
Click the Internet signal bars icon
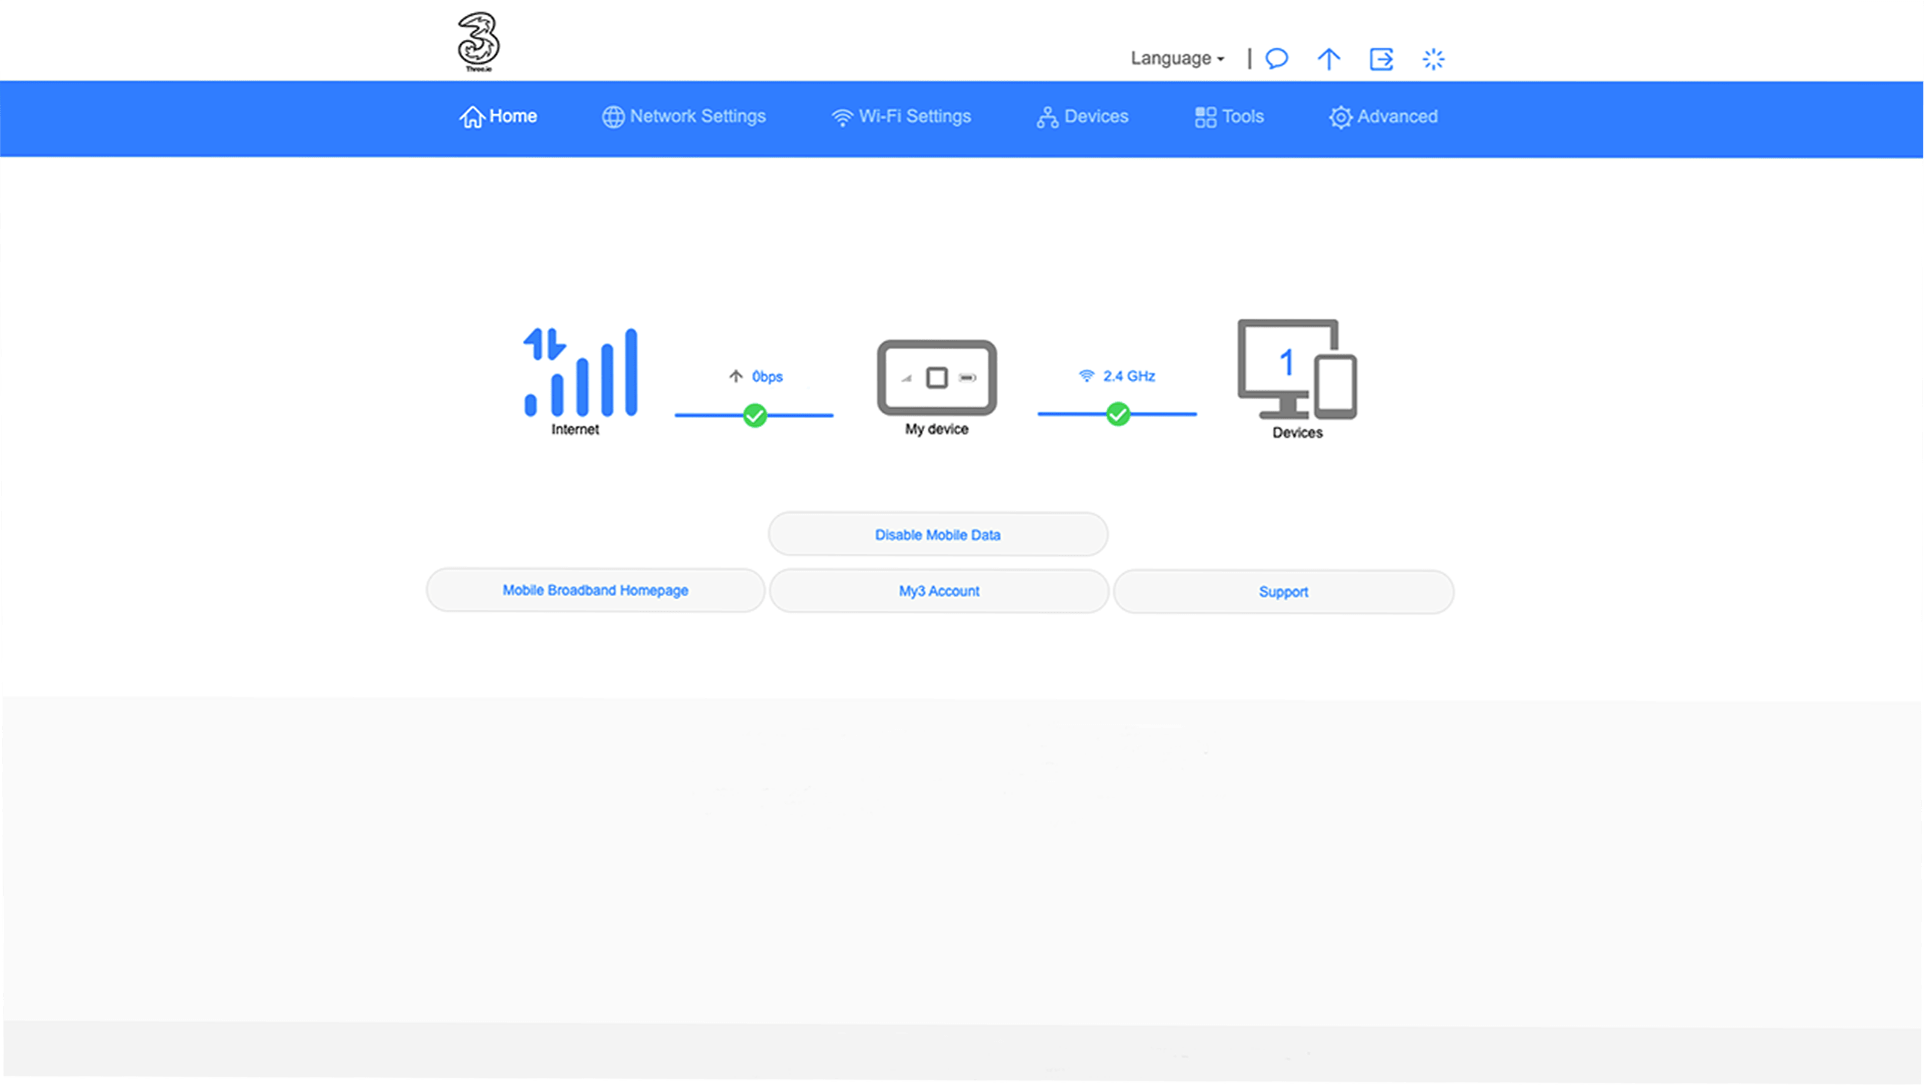coord(580,372)
